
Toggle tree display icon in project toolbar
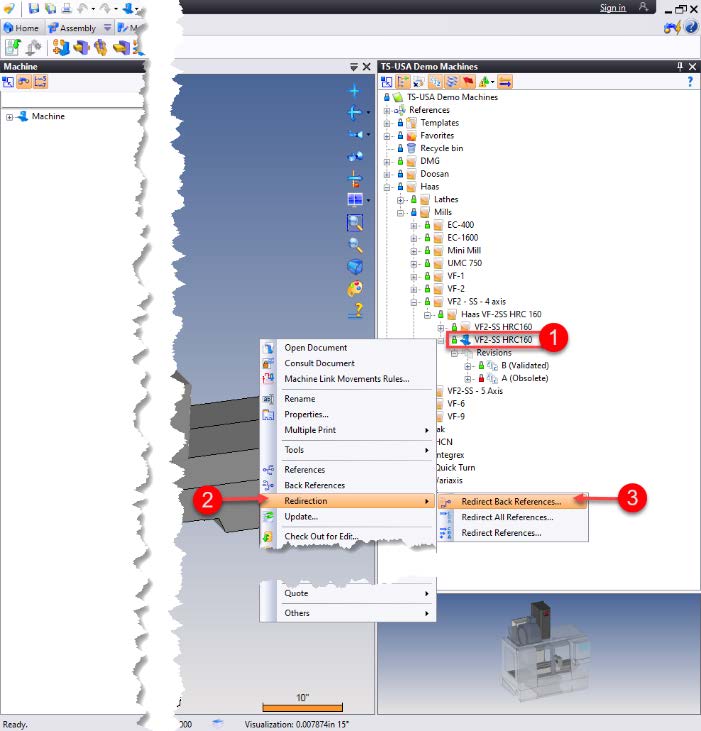pos(403,83)
